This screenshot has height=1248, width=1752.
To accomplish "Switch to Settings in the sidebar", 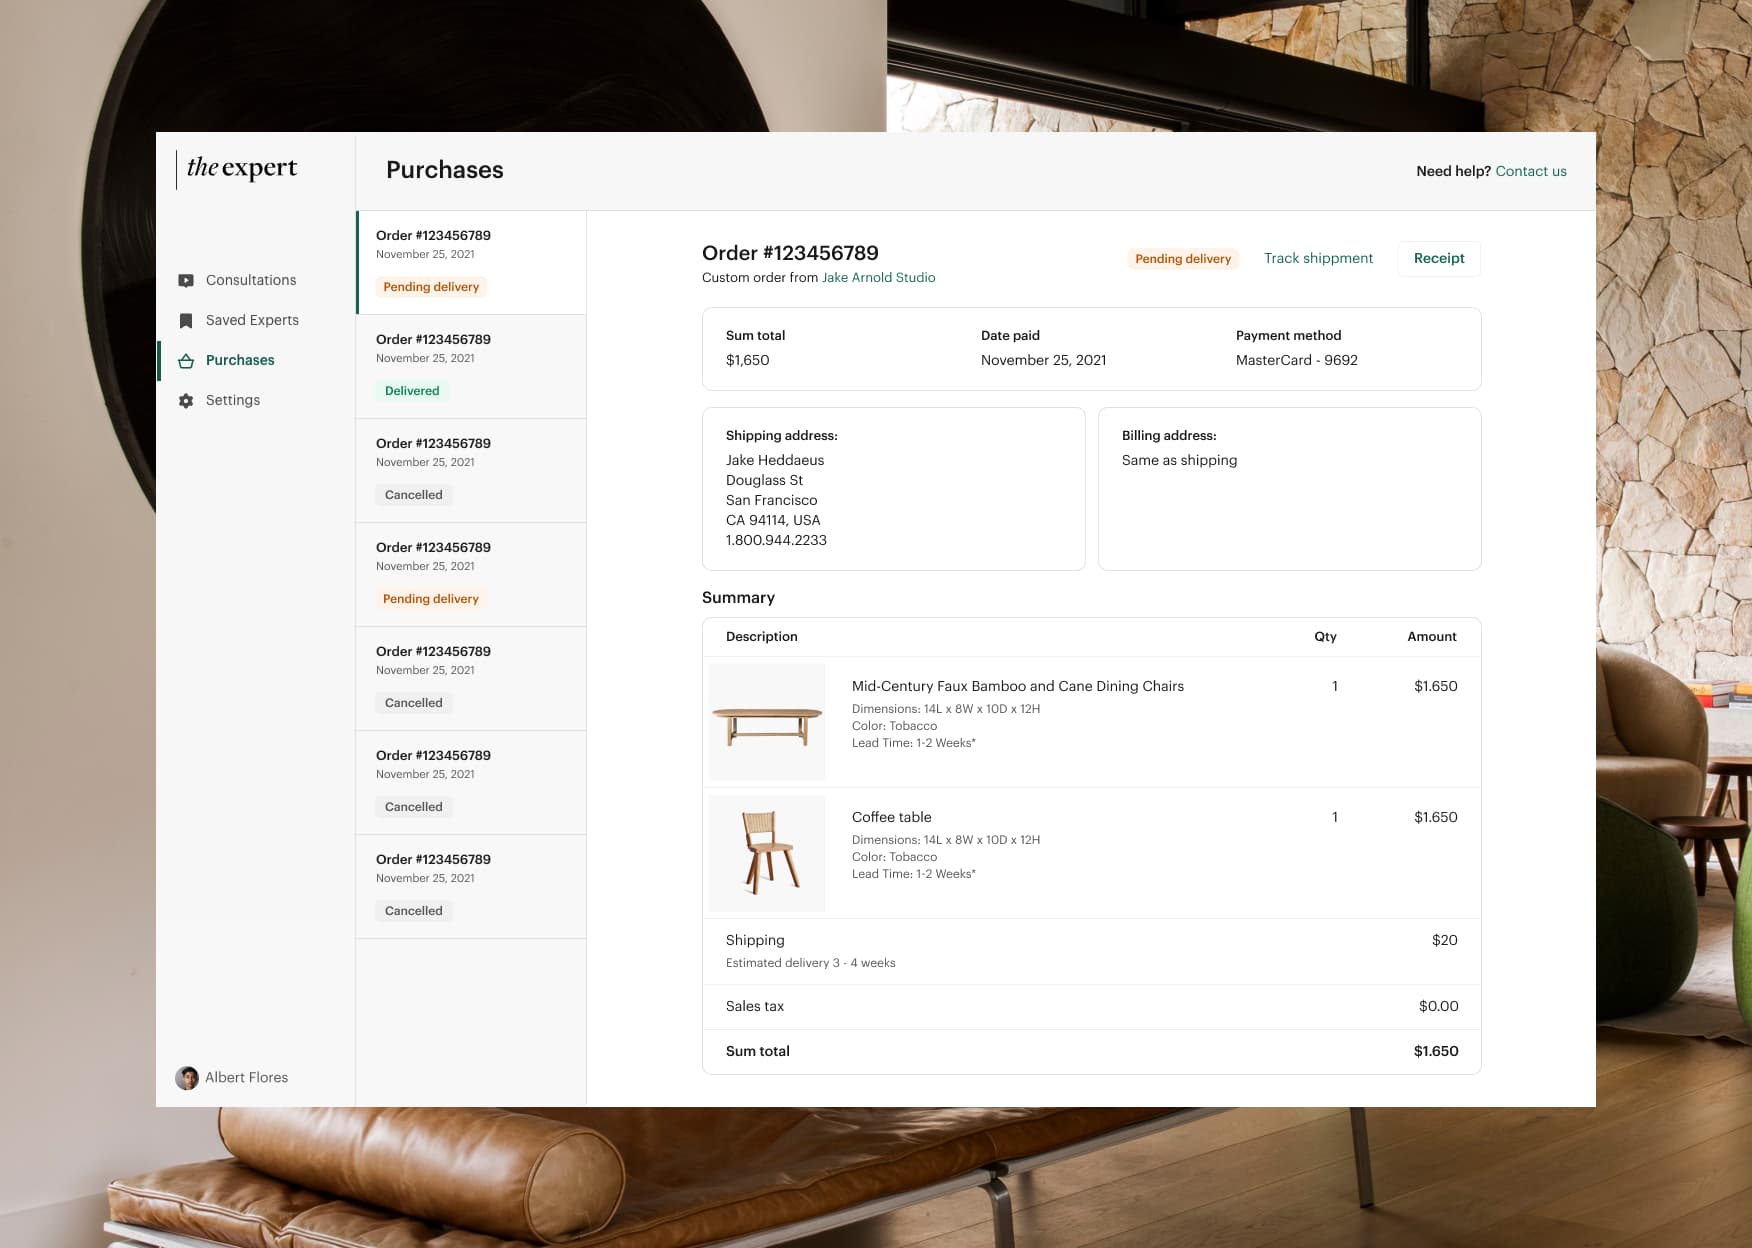I will click(x=232, y=400).
